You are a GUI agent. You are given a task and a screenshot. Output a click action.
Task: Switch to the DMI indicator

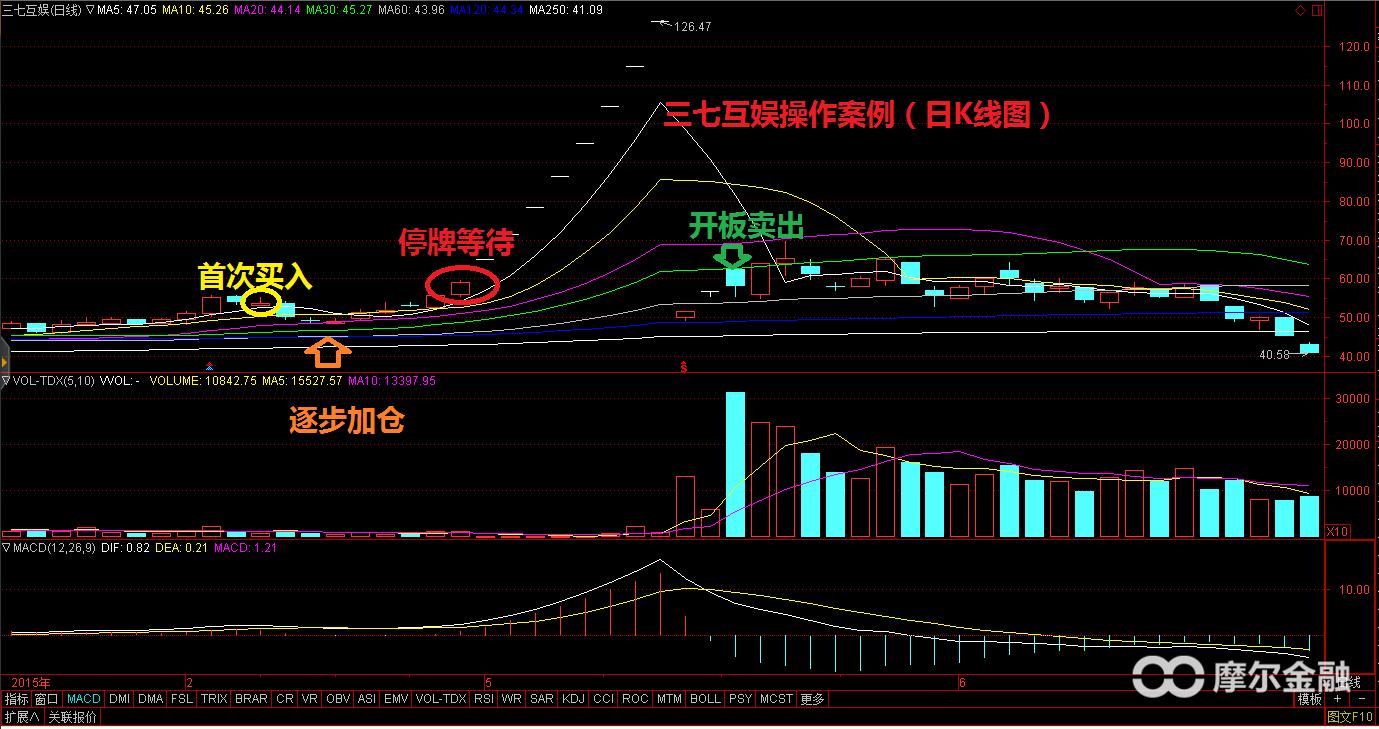click(120, 699)
